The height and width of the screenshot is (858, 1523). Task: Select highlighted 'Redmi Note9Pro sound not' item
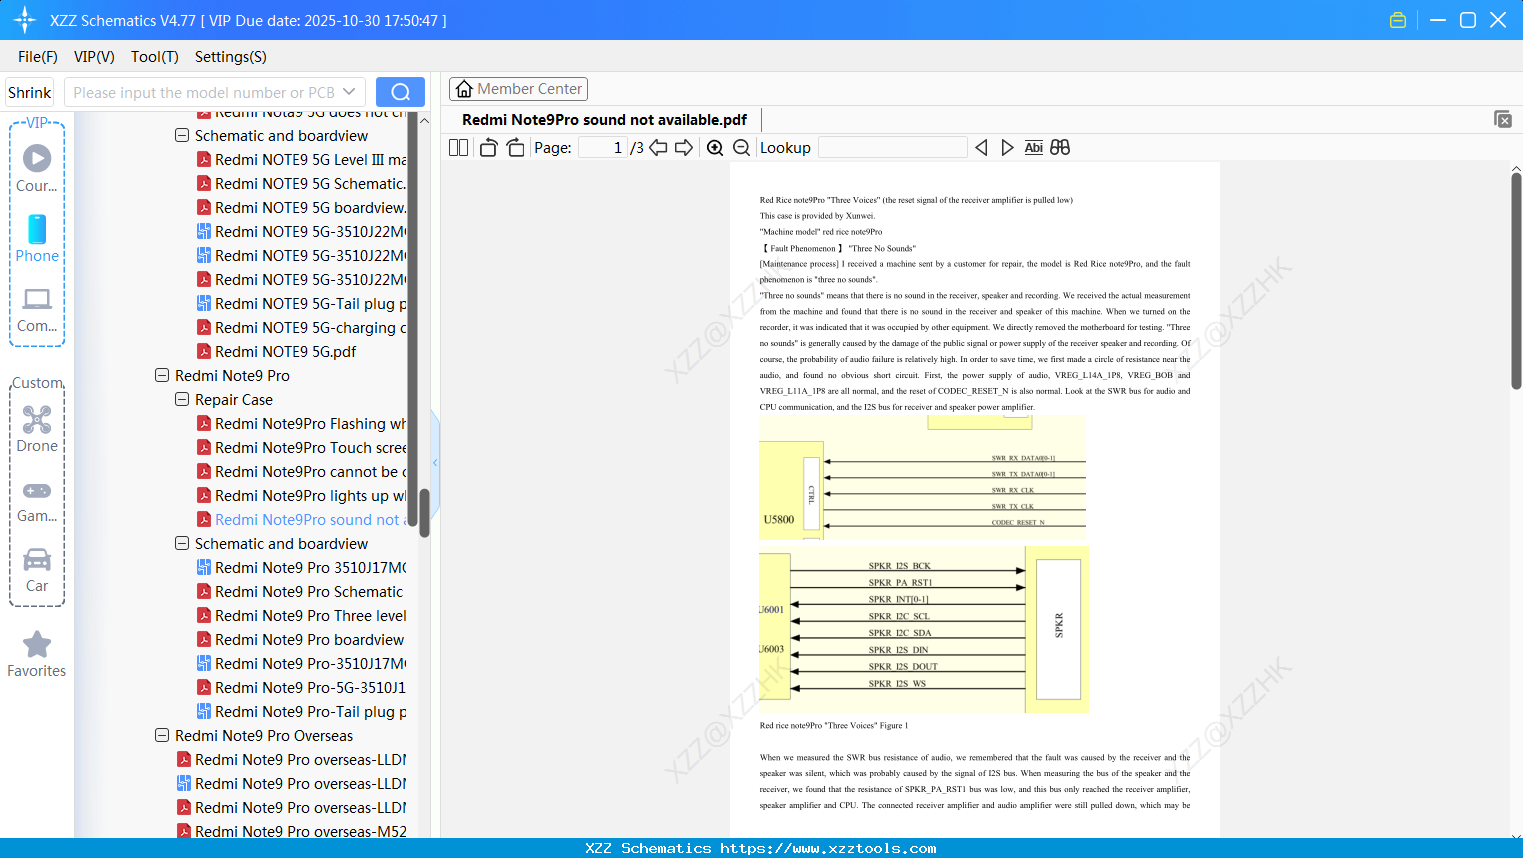pyautogui.click(x=301, y=520)
